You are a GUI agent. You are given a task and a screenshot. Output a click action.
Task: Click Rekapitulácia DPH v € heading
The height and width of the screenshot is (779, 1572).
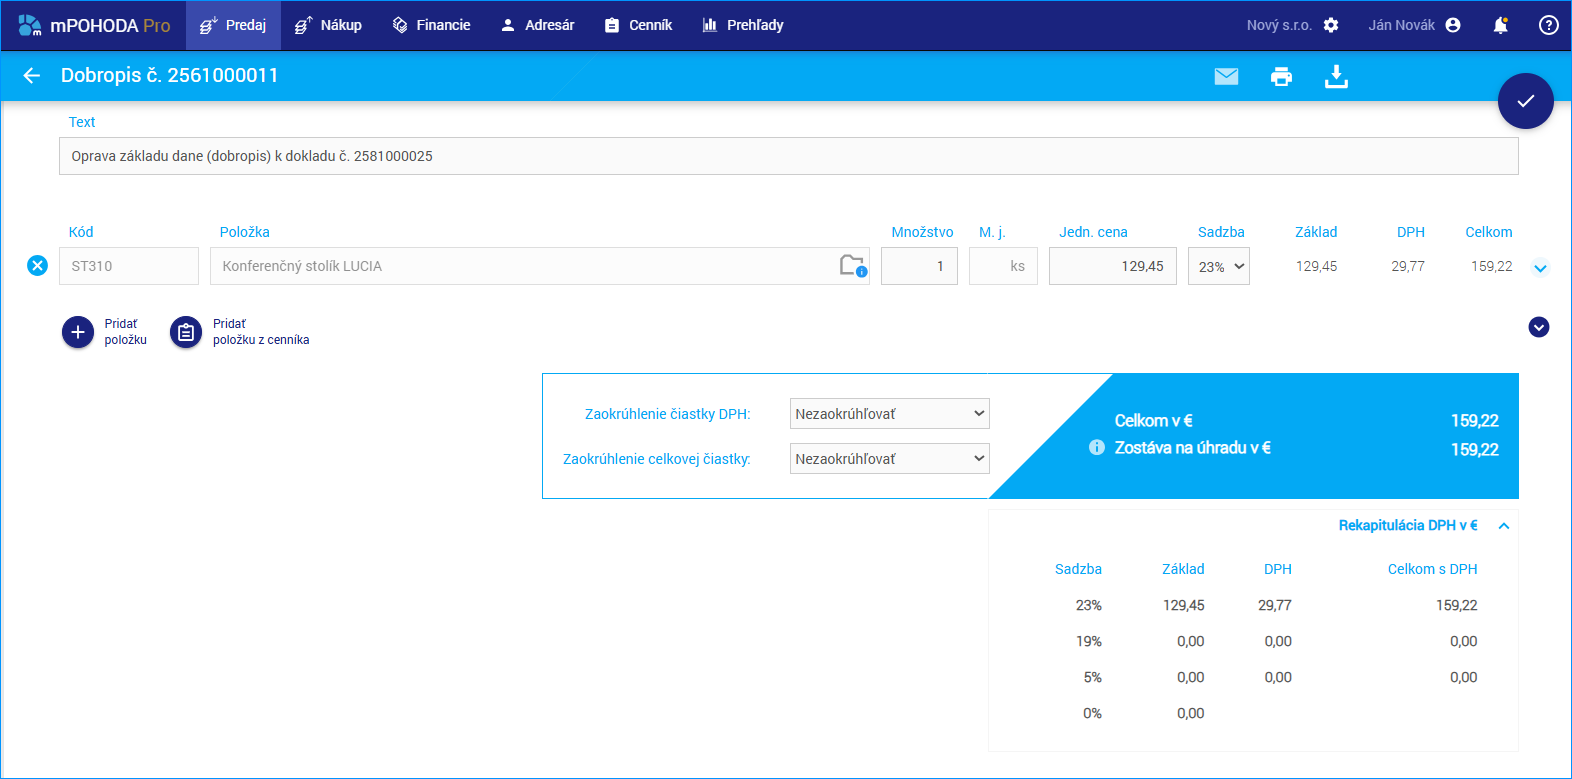click(x=1408, y=525)
